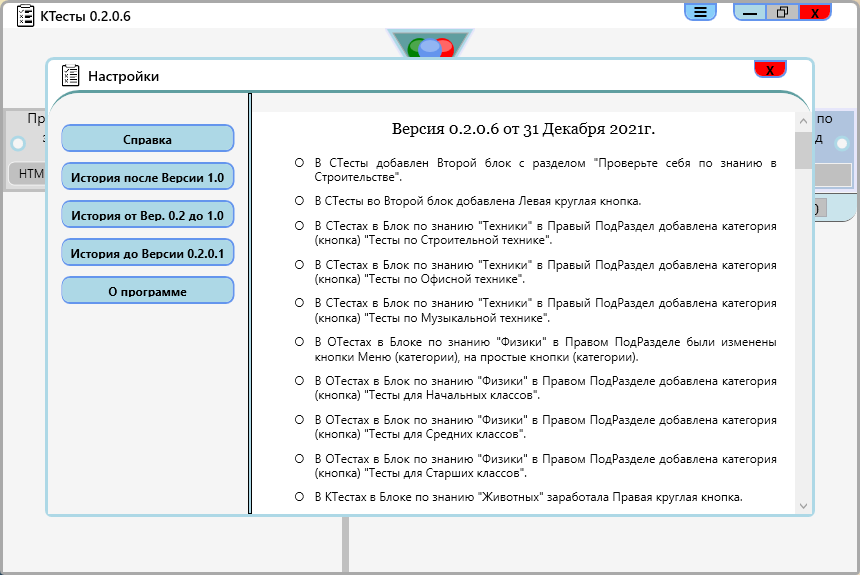The height and width of the screenshot is (575, 860).
Task: Click the entry mentioning Тесты для Средних классов
Action: [x=545, y=427]
